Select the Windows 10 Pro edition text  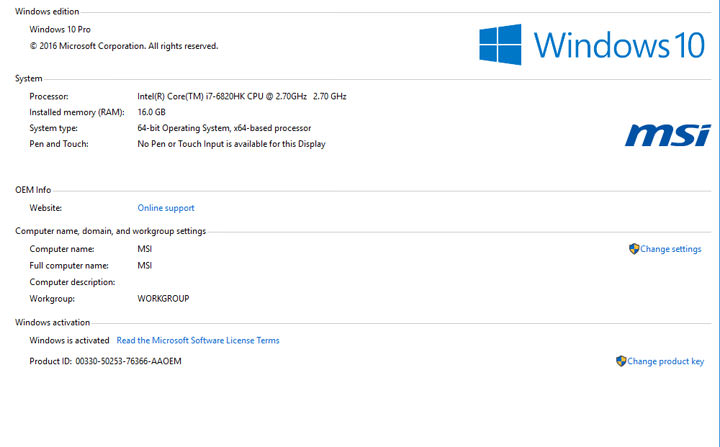[x=60, y=30]
